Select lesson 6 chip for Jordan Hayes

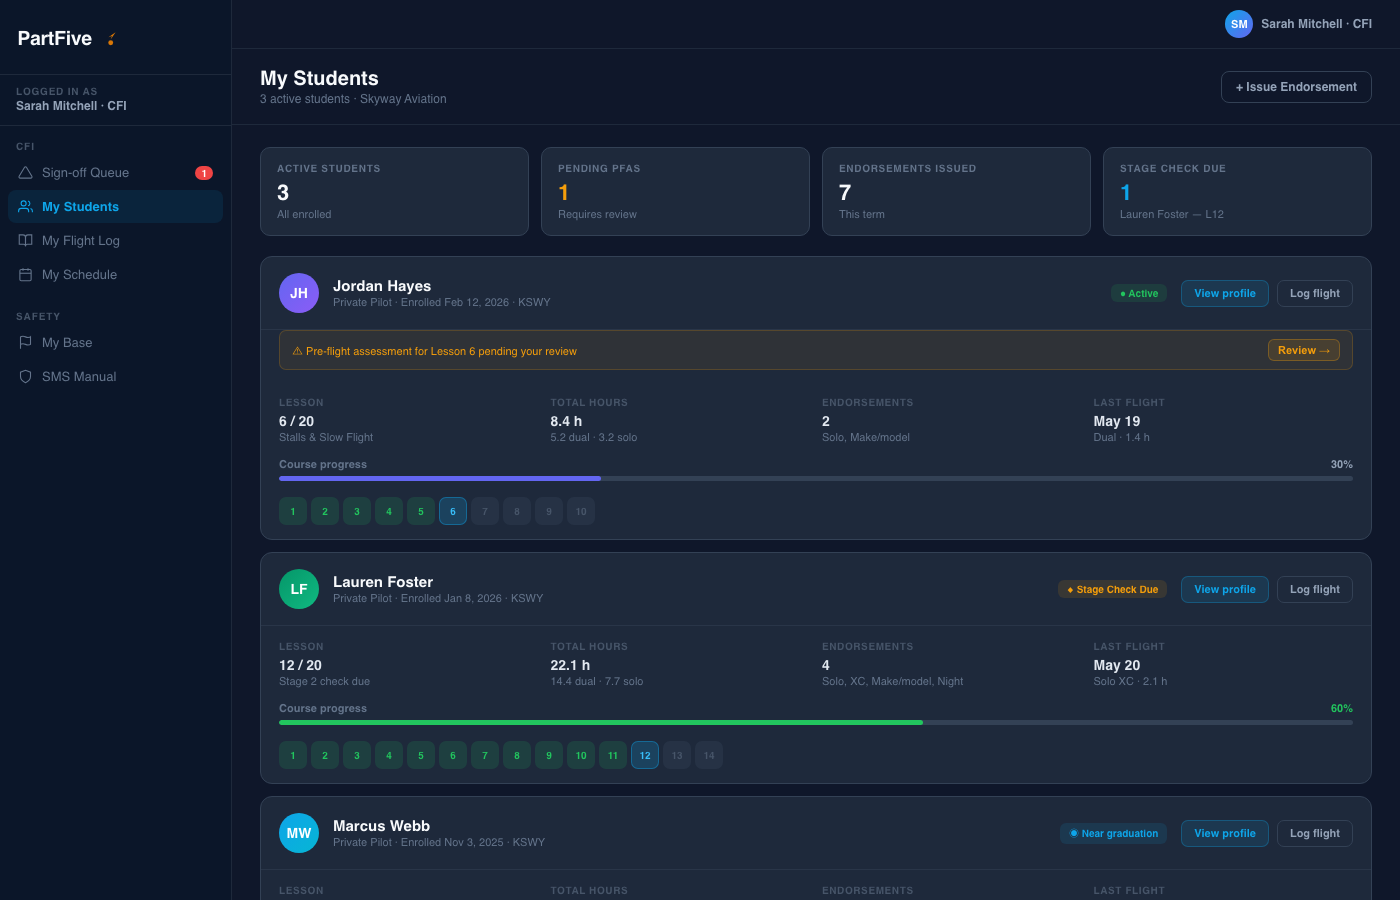coord(453,511)
